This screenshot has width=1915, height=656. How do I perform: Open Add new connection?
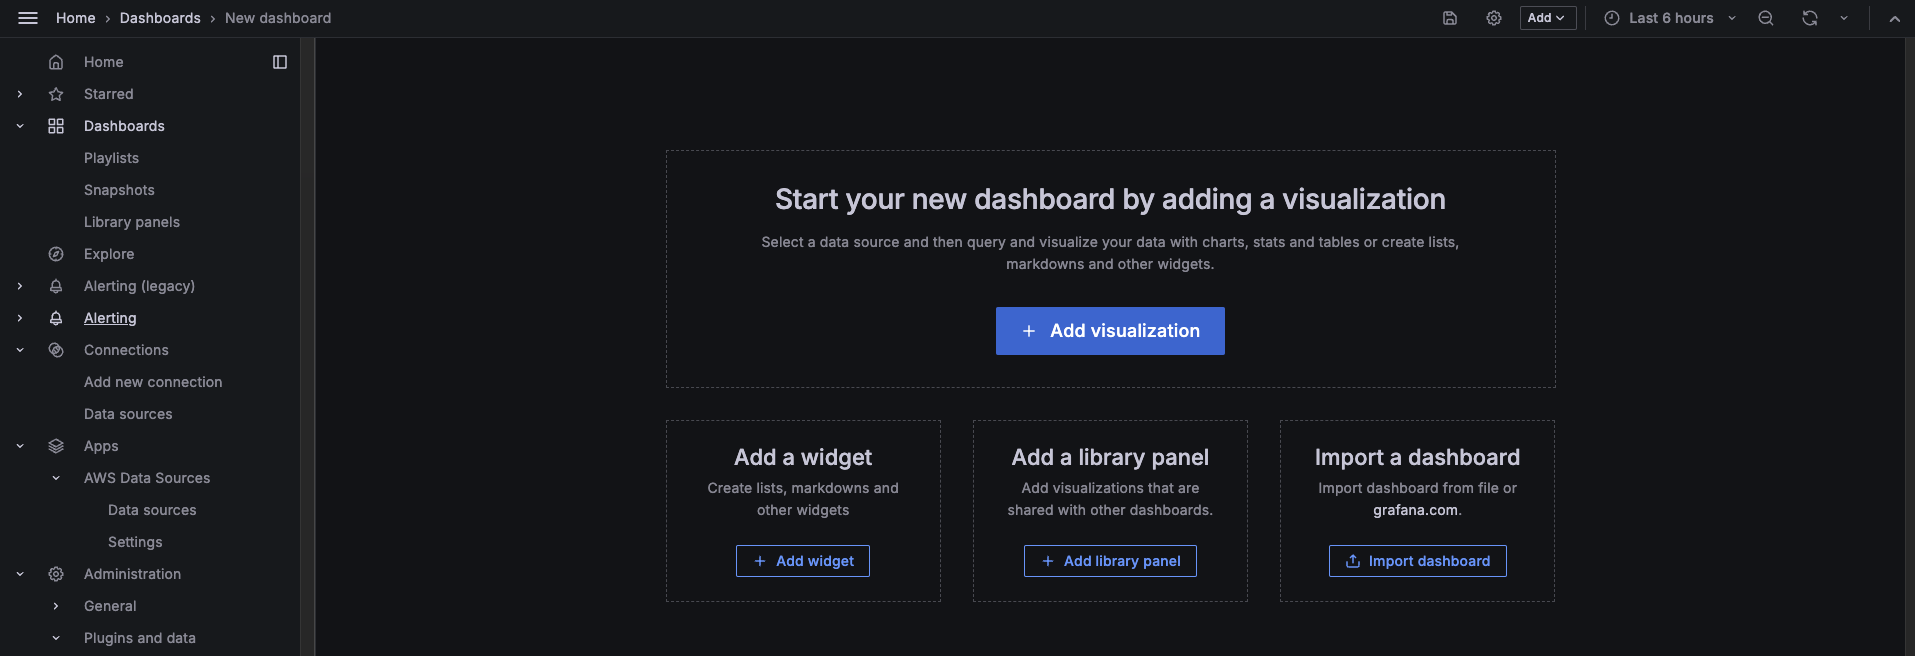[153, 382]
